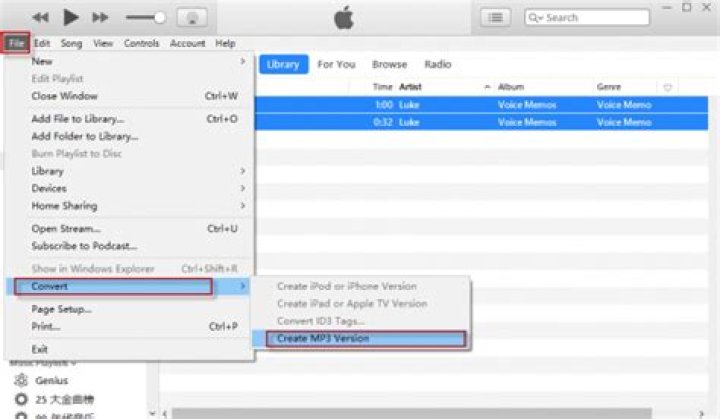Screen dimensions: 720x419
Task: Open the Account menu
Action: 187,43
